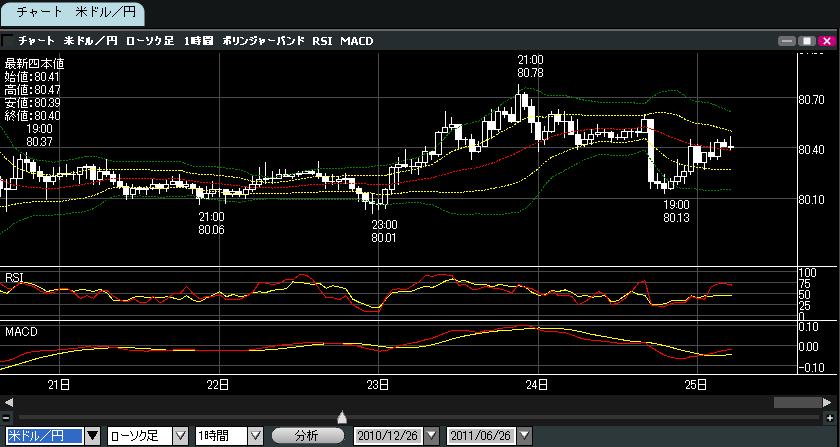The height and width of the screenshot is (447, 840).
Task: Click the 80.78 high price label
Action: point(530,73)
